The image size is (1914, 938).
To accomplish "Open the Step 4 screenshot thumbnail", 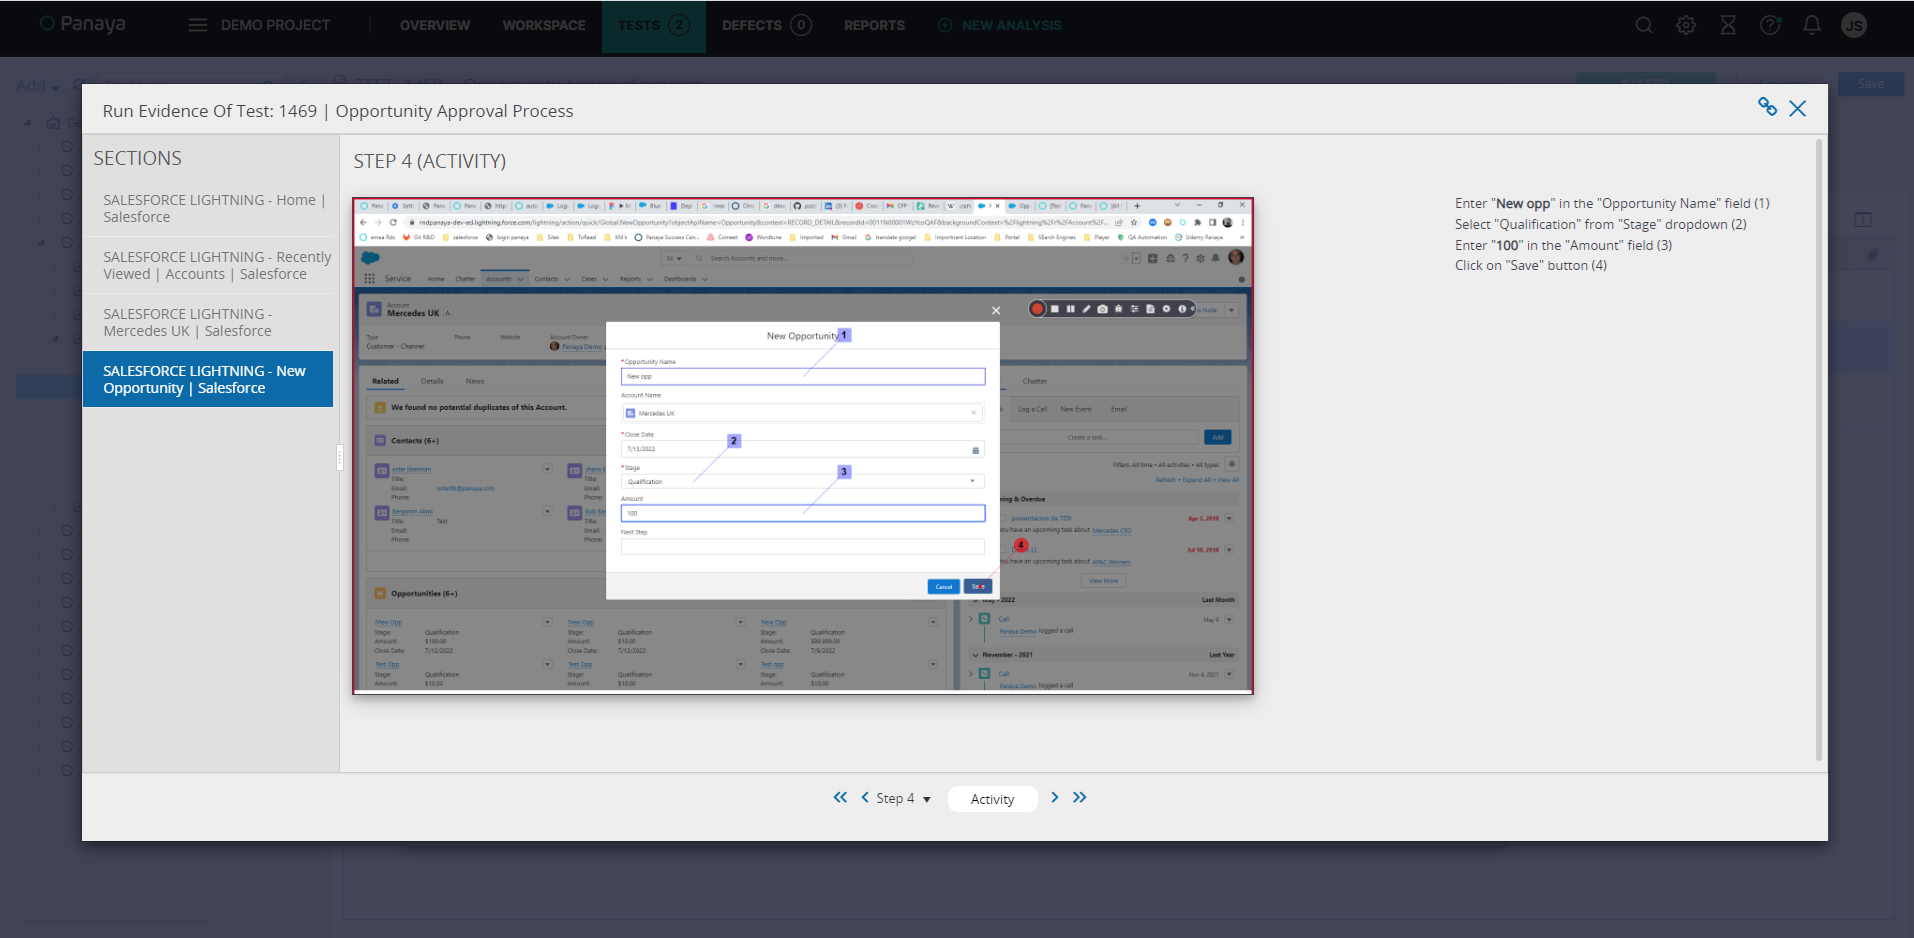I will click(803, 446).
